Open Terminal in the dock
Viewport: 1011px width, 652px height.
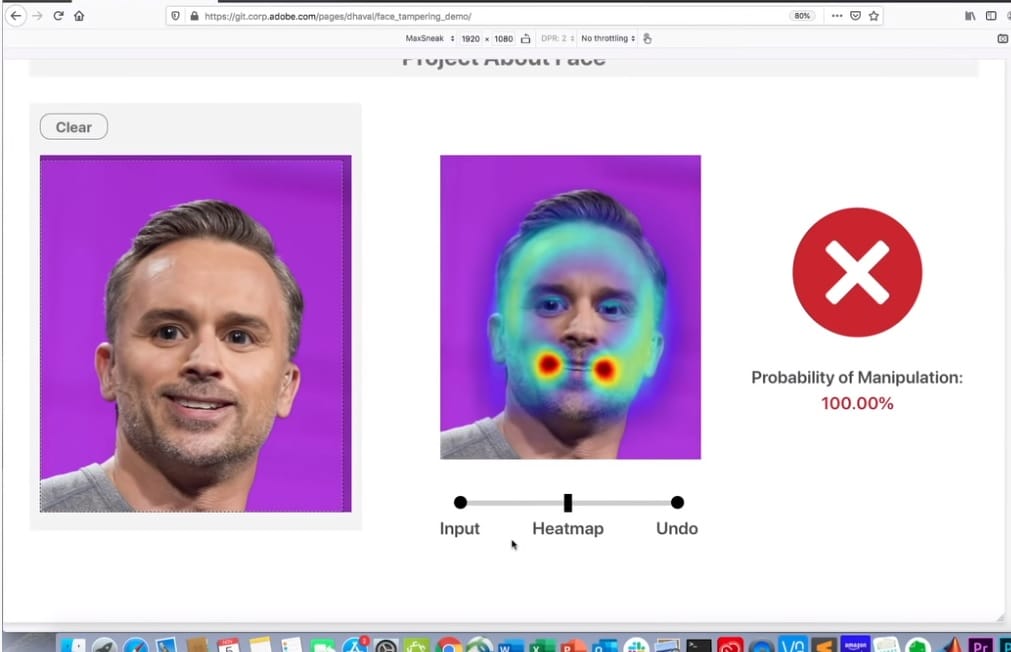(698, 645)
